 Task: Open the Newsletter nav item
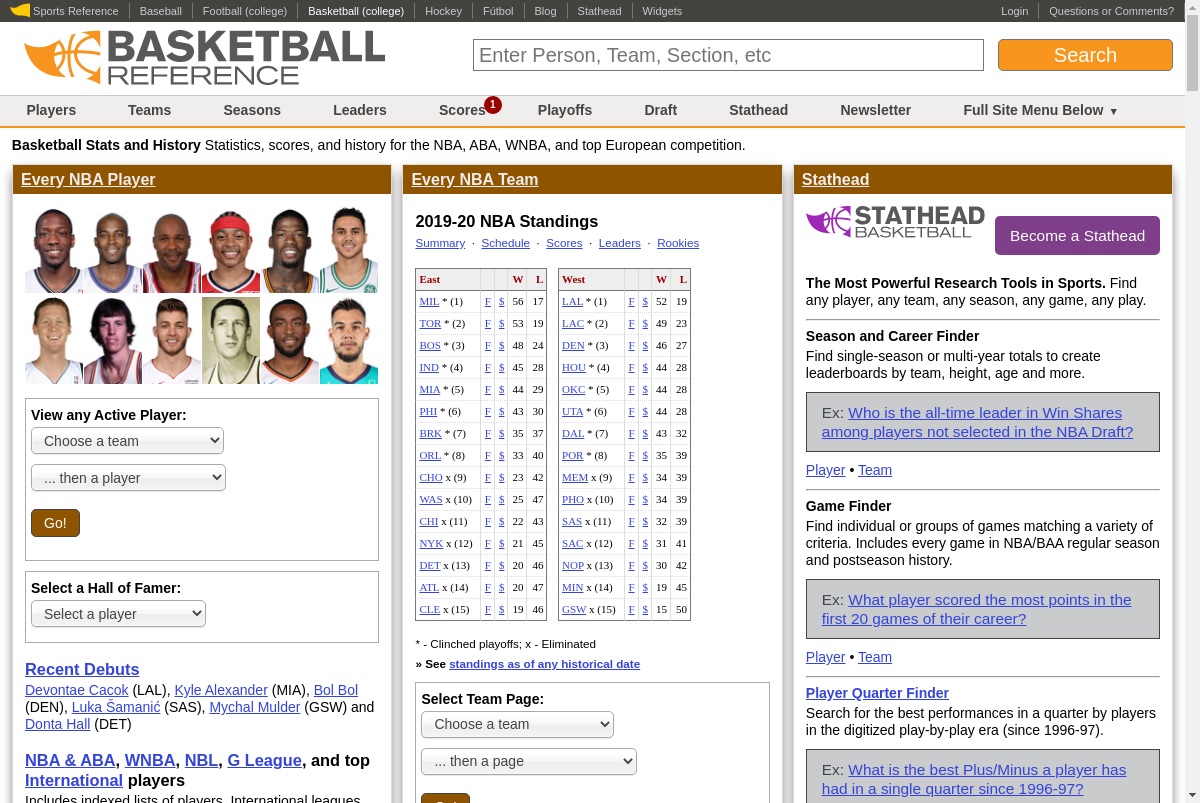[875, 110]
